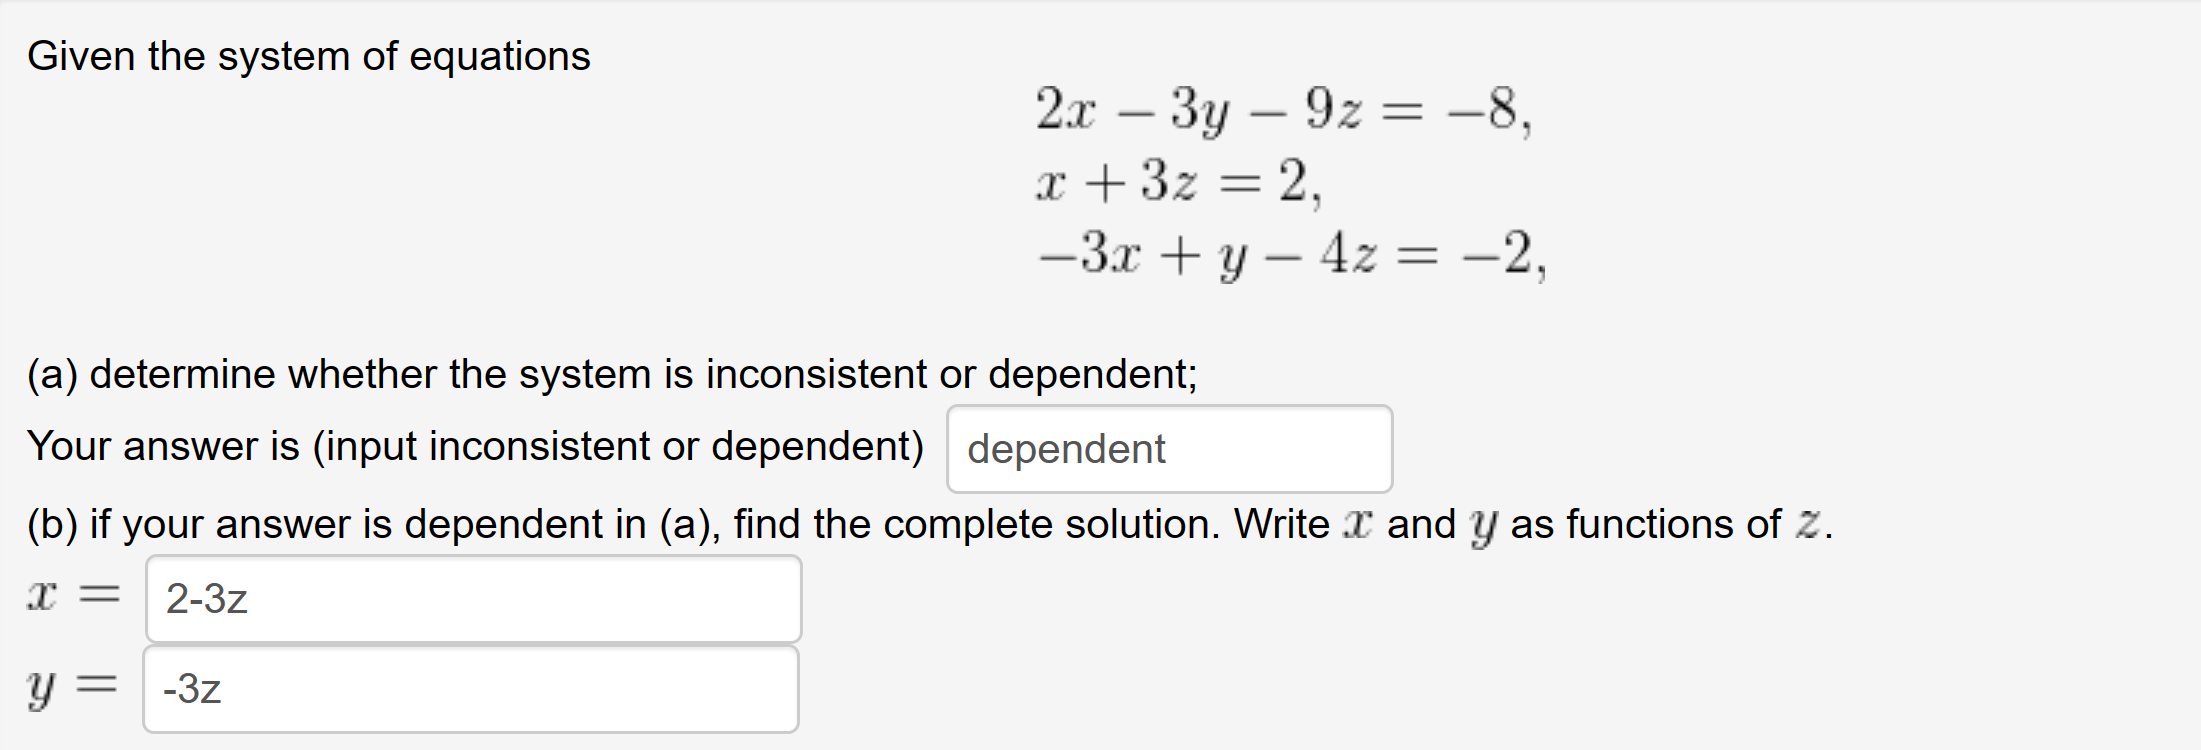Click the answer box containing 'dependent'
This screenshot has height=750, width=2201.
pyautogui.click(x=1167, y=449)
